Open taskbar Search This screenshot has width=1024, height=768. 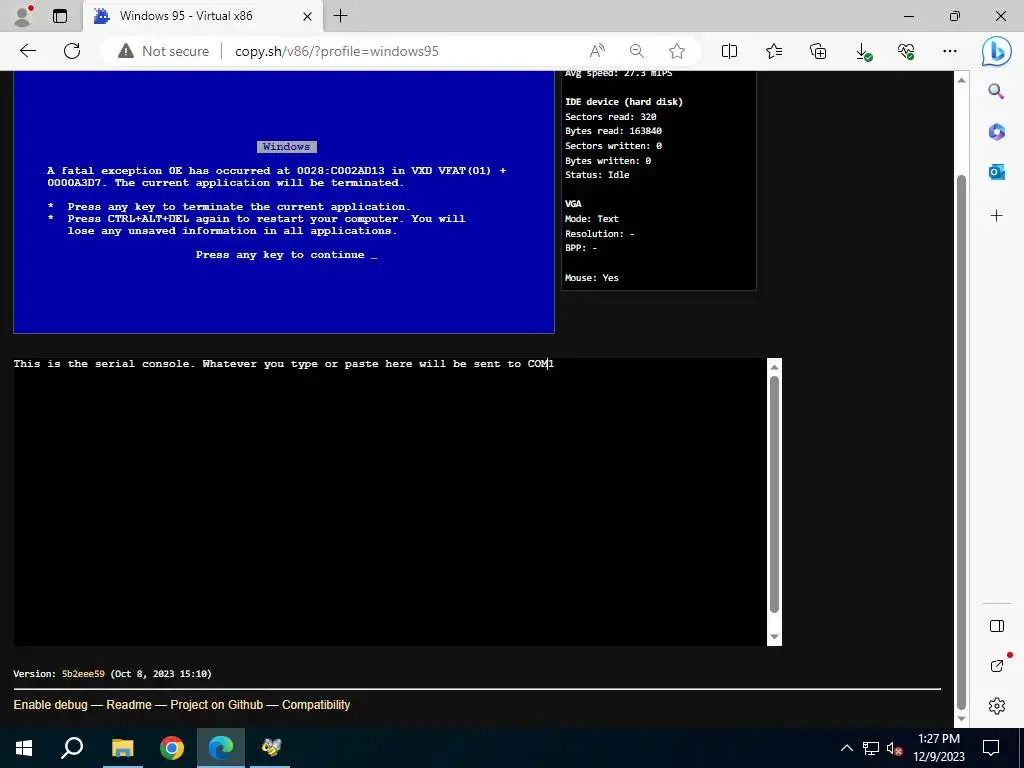[72, 748]
